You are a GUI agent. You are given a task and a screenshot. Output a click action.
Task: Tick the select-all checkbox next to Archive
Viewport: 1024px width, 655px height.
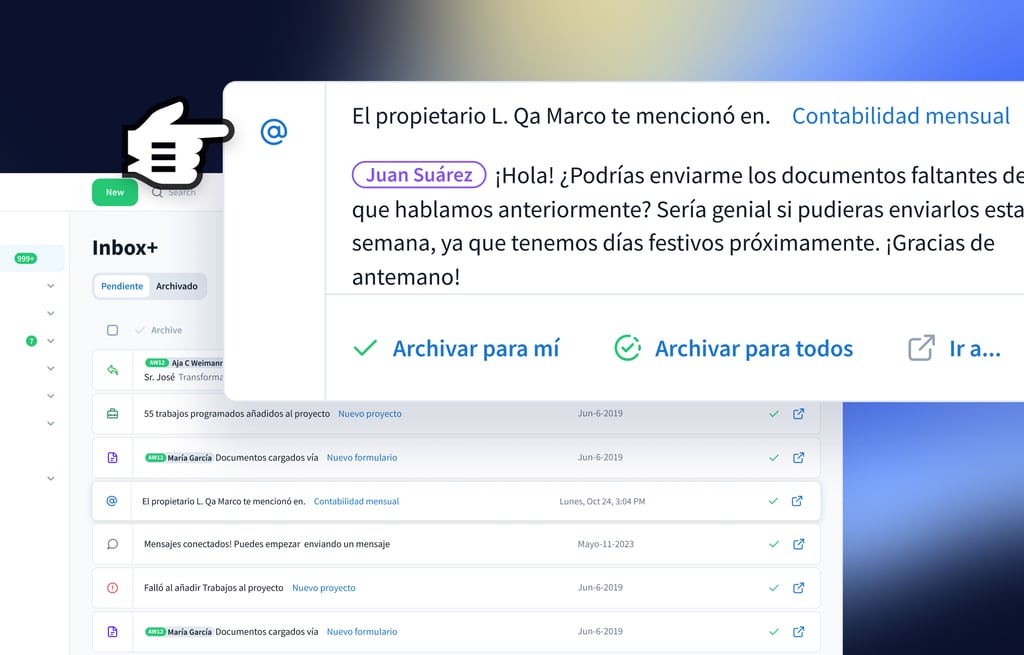click(112, 330)
